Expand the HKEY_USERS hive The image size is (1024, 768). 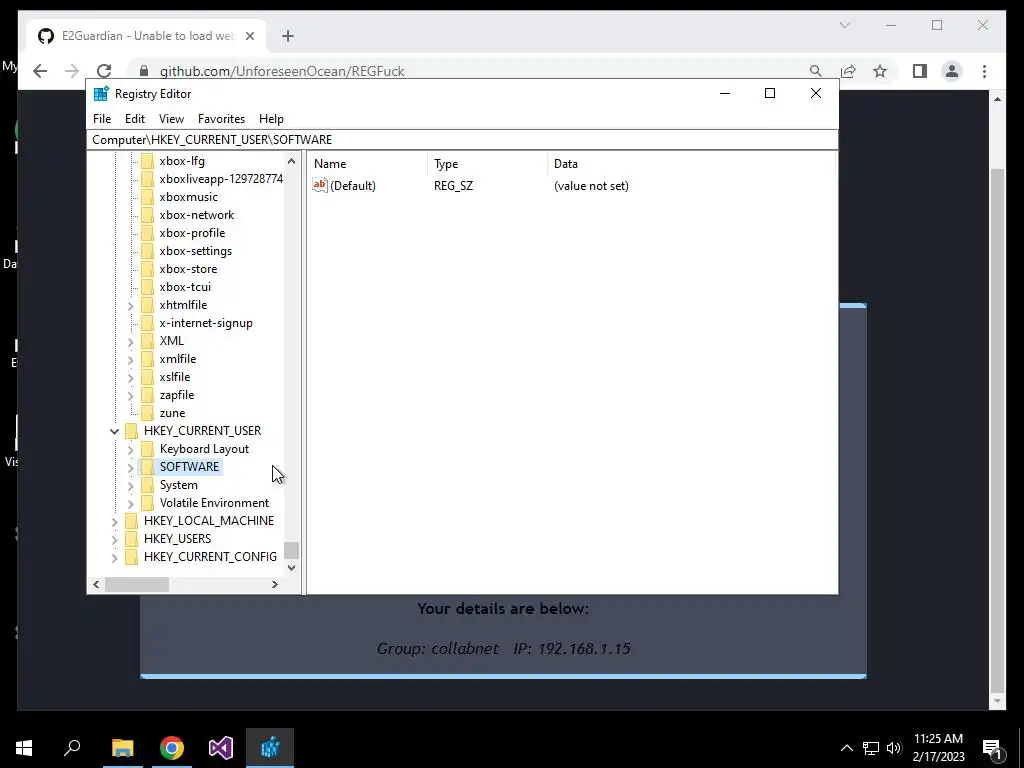click(114, 539)
